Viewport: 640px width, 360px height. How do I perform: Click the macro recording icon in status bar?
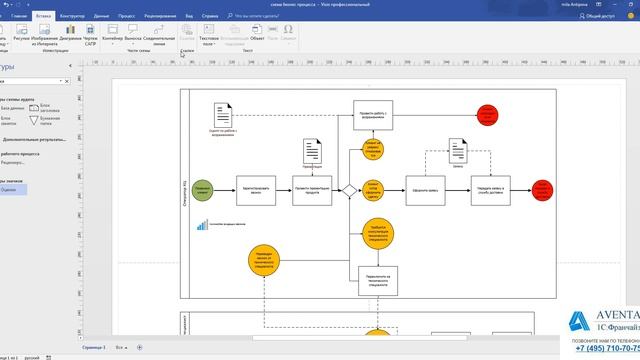click(x=49, y=358)
